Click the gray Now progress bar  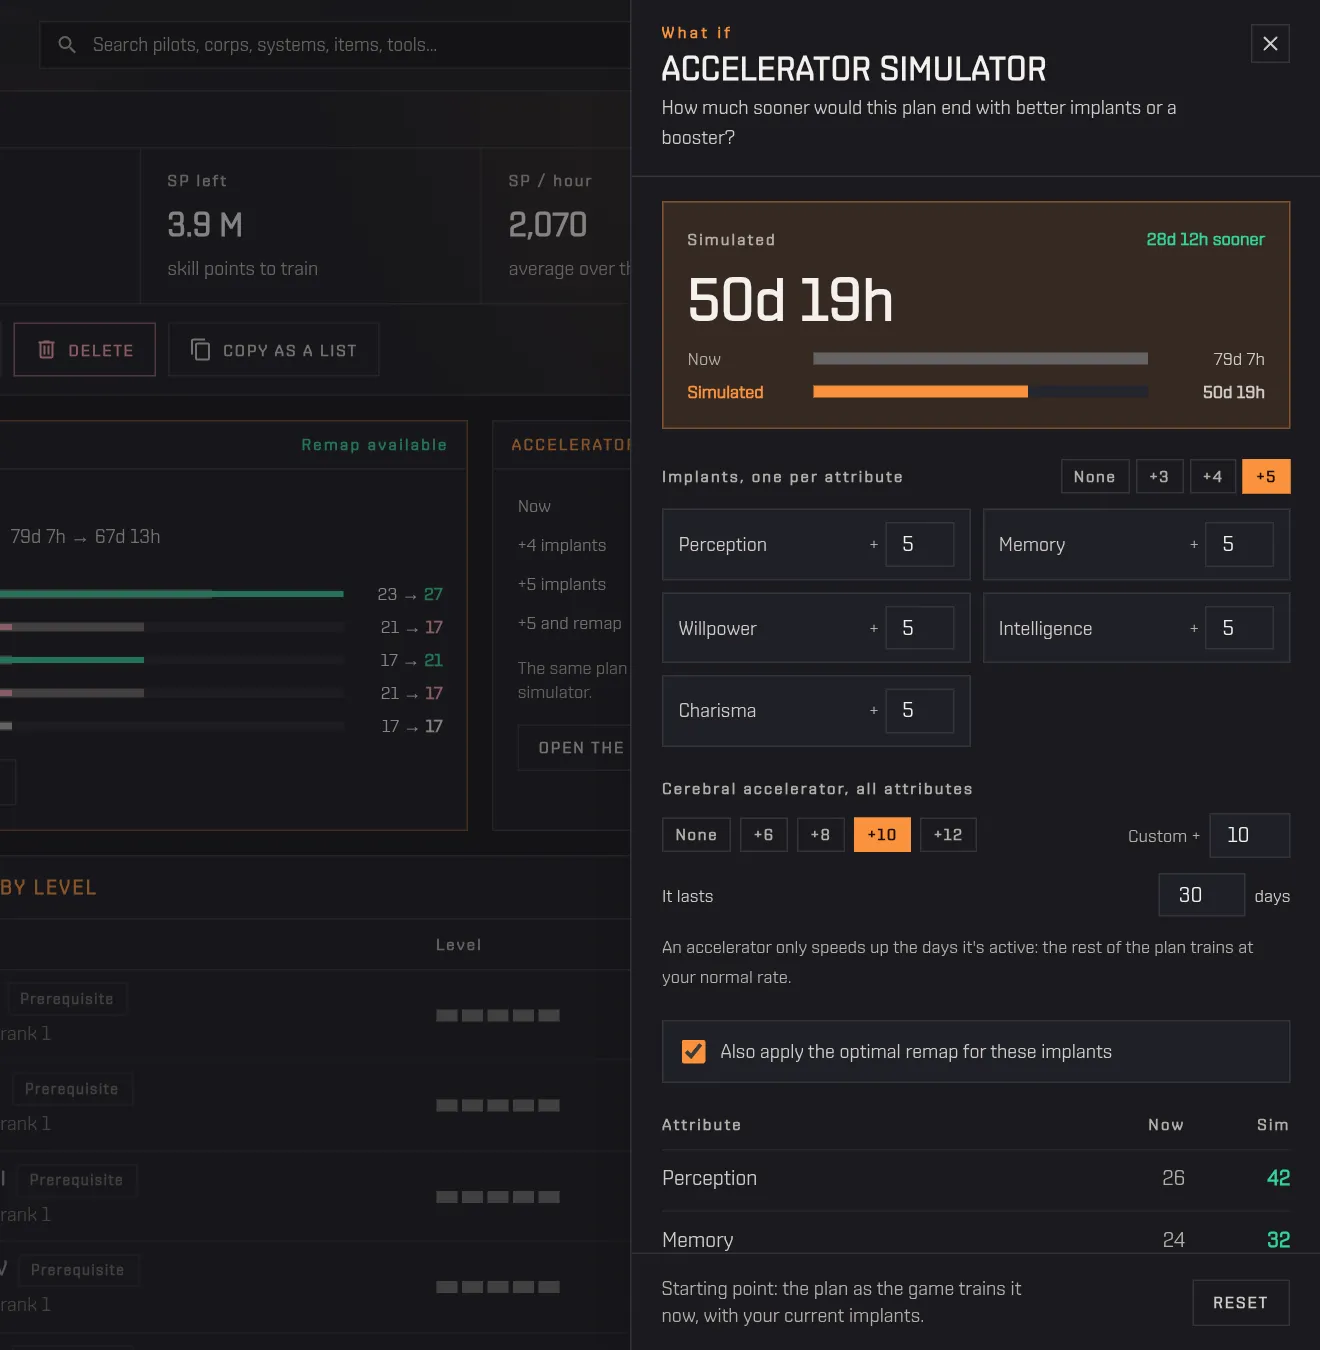981,359
